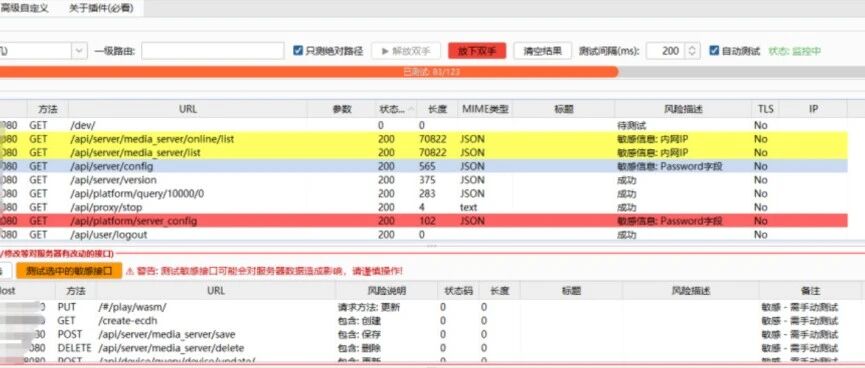The image size is (865, 368).
Task: Sort results by MIME类型 column
Action: point(485,109)
